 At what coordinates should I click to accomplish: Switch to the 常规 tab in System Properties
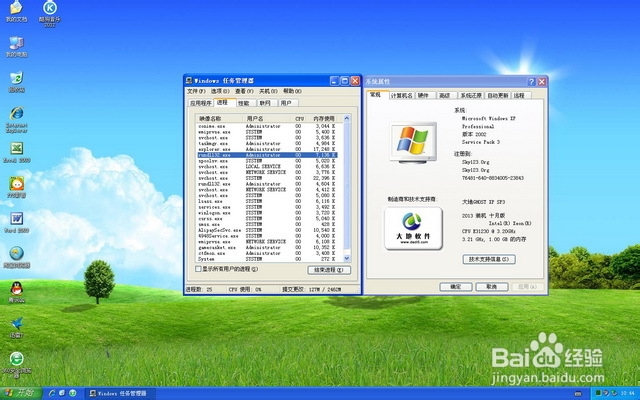click(x=377, y=94)
